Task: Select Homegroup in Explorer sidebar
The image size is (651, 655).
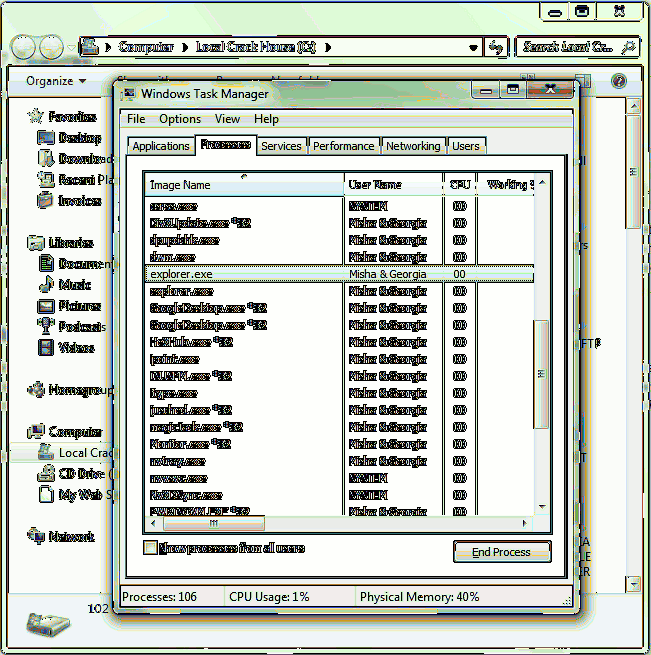Action: click(70, 390)
